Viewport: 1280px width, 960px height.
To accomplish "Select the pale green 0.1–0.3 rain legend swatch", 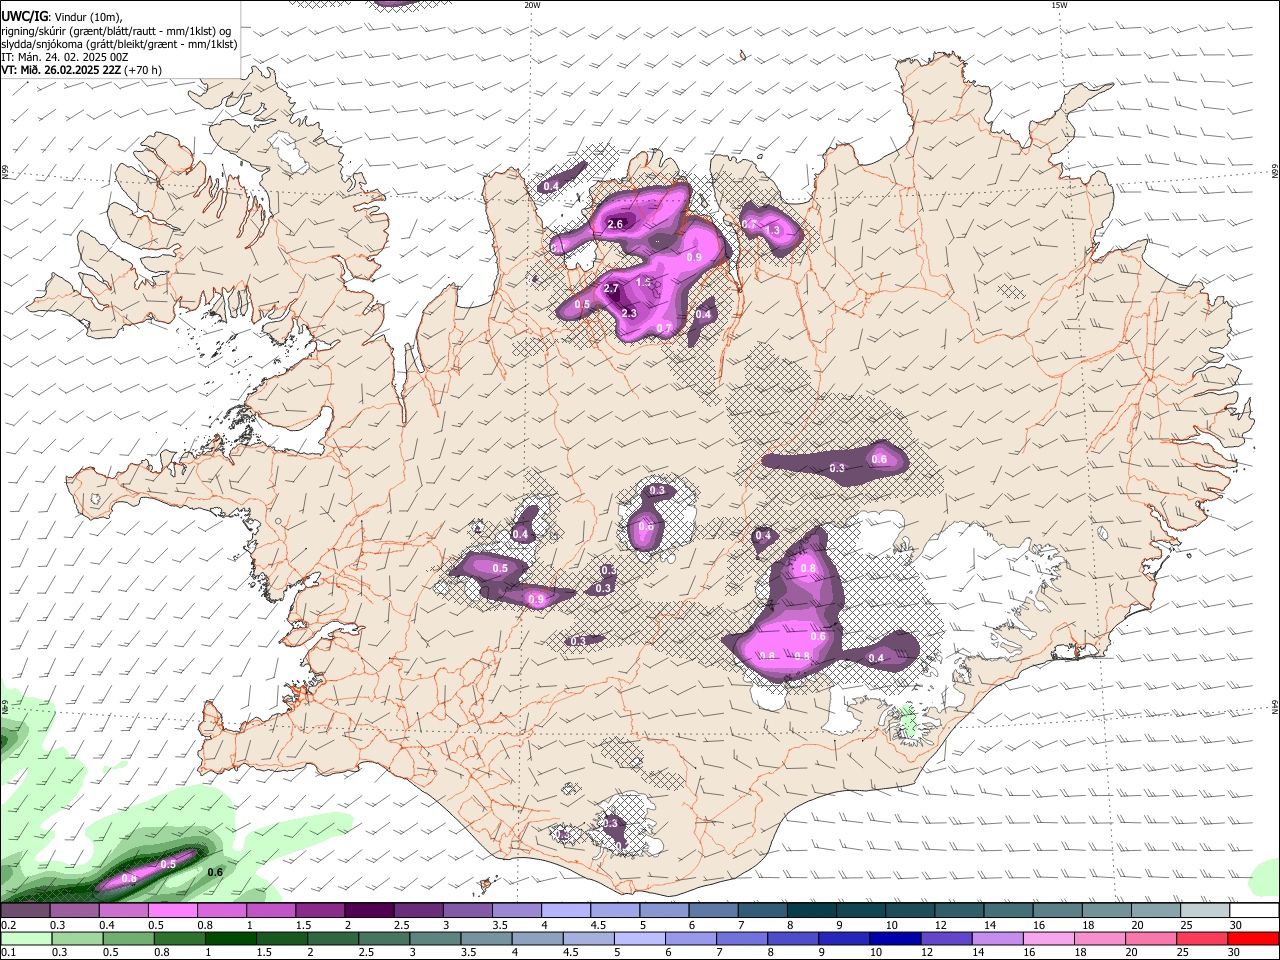I will 26,939.
